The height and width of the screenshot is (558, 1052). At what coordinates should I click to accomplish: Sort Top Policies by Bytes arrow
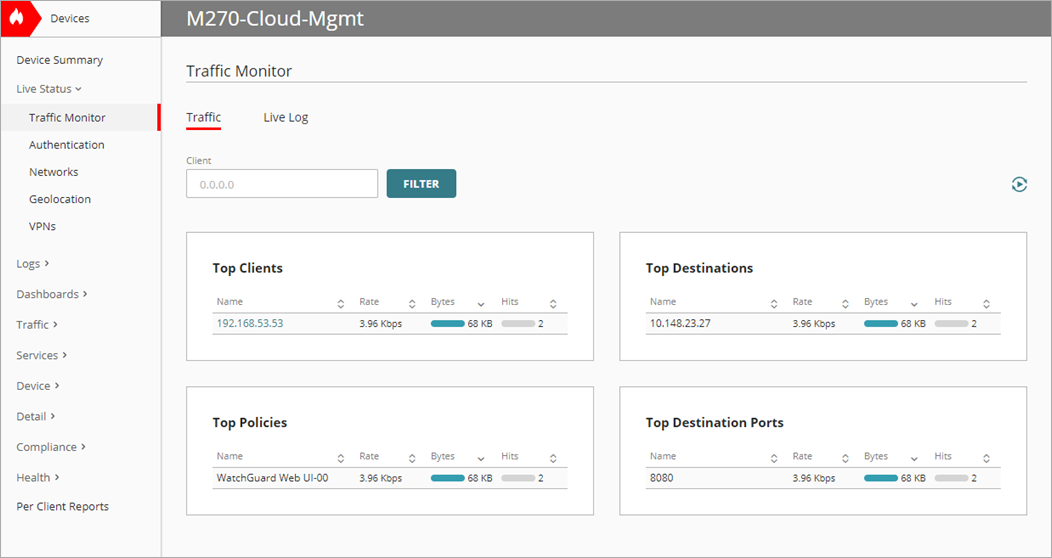click(x=481, y=459)
